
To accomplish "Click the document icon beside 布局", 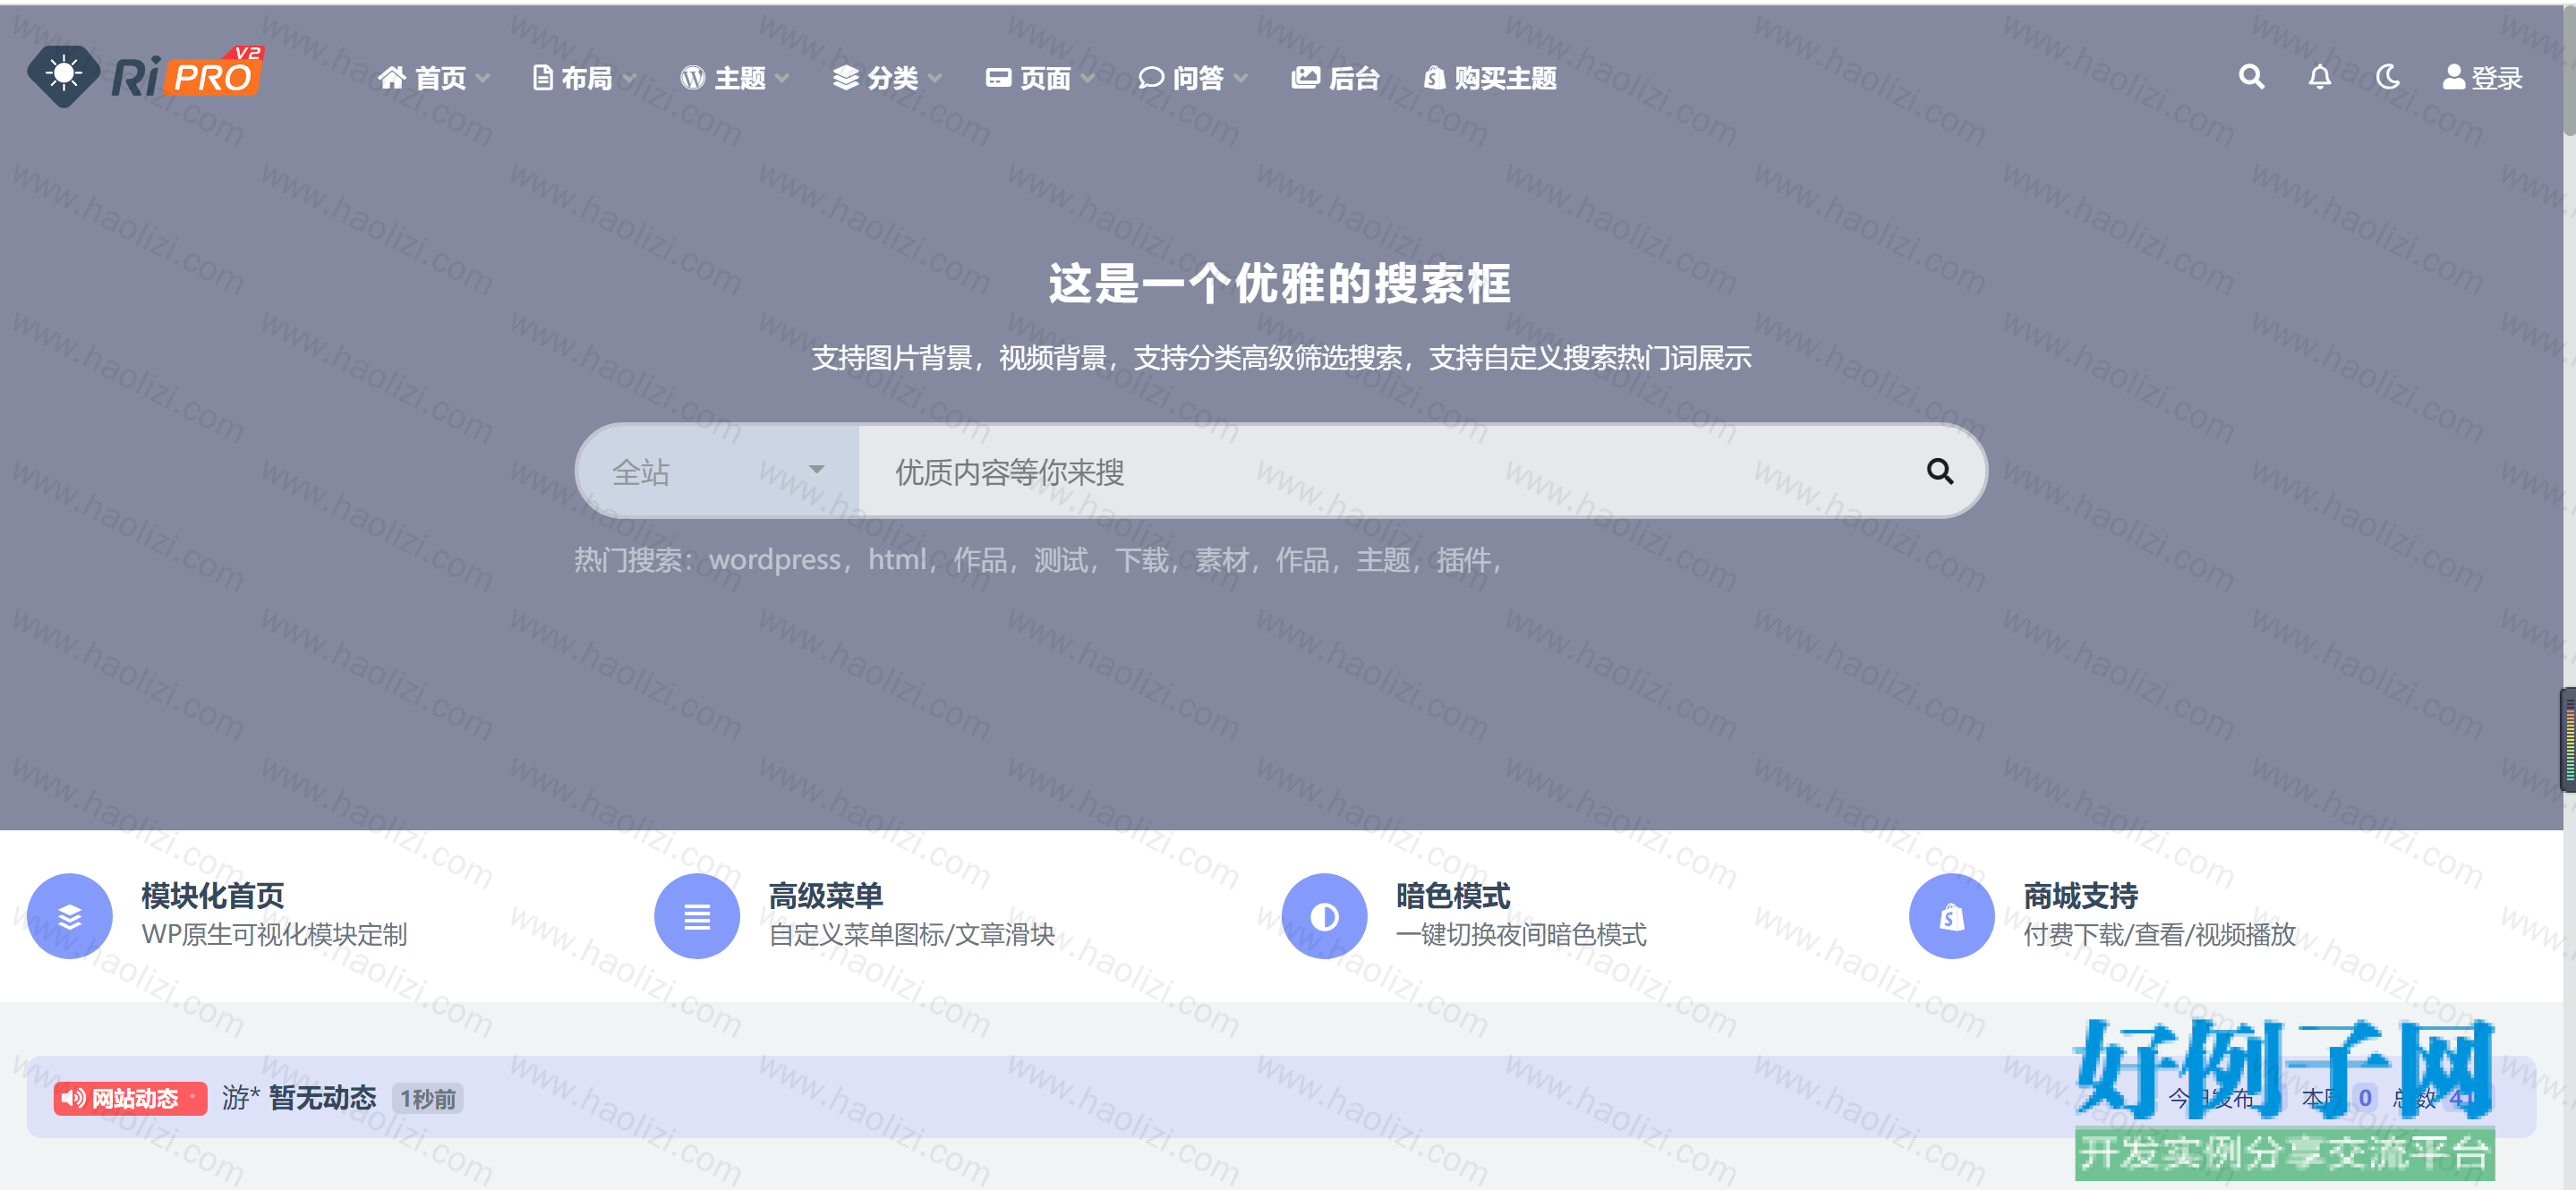I will 542,77.
